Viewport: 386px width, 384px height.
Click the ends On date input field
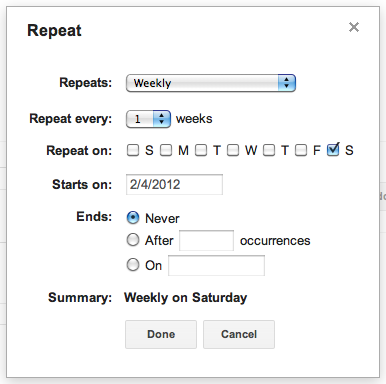click(x=217, y=266)
